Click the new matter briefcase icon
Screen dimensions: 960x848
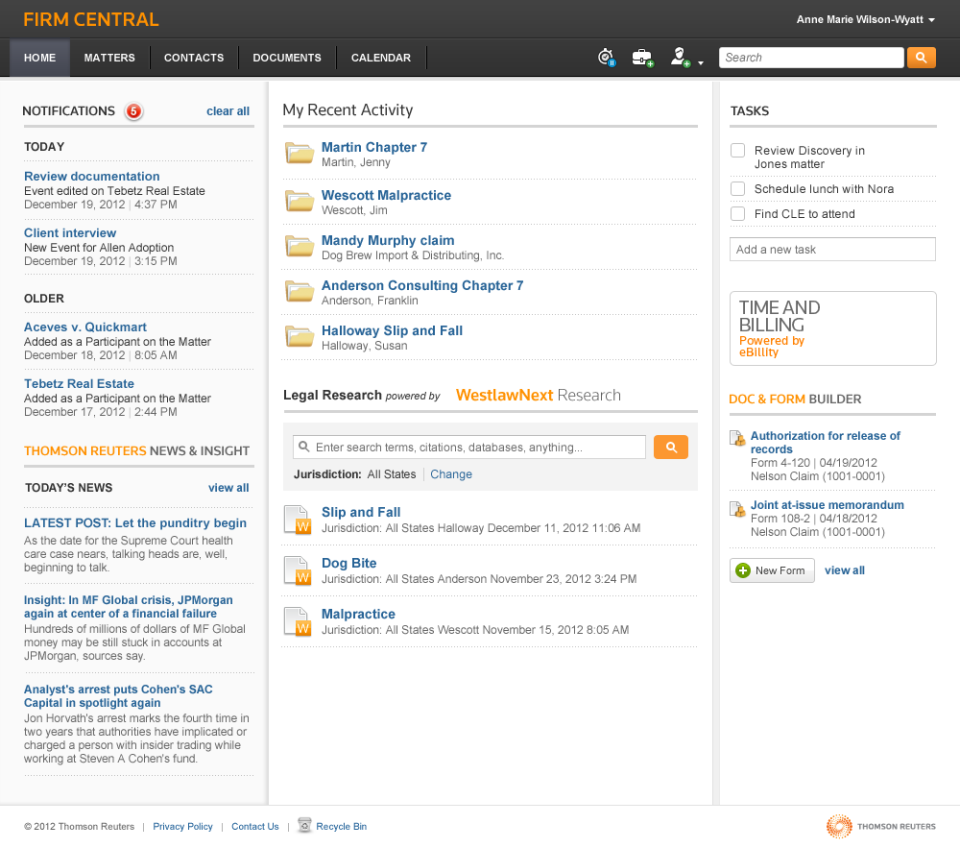[642, 58]
